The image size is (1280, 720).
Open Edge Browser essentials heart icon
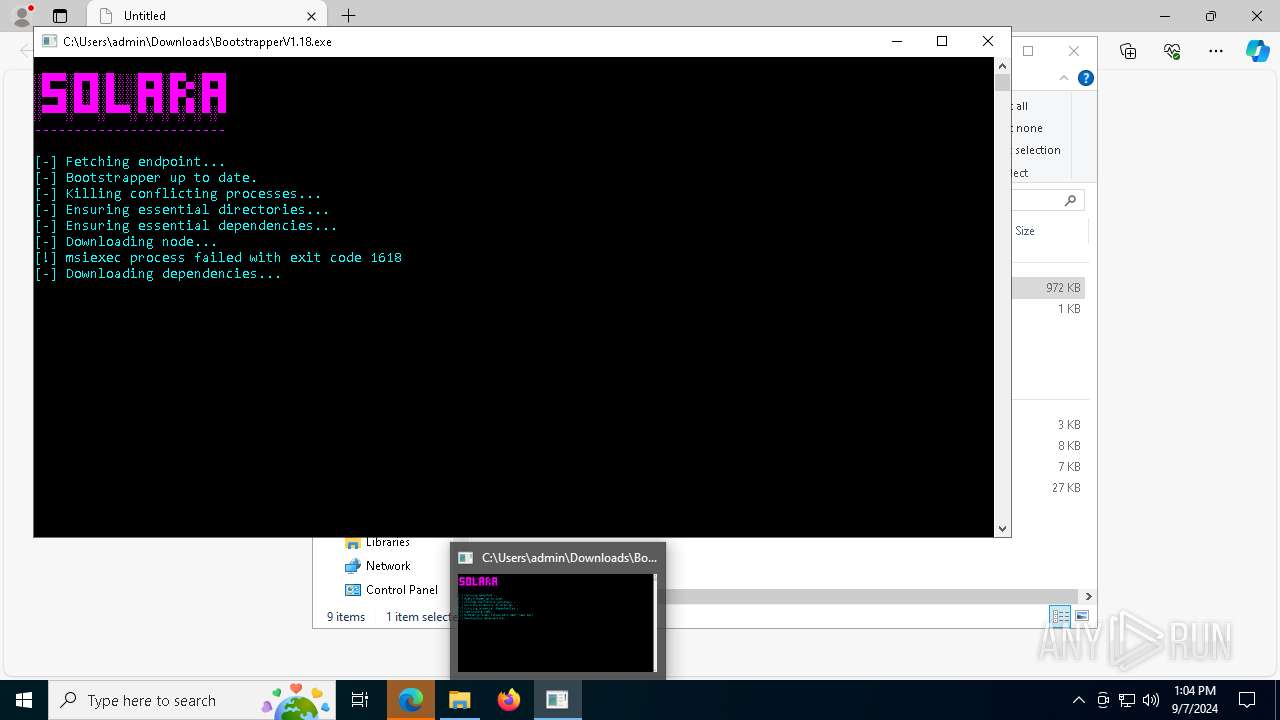(x=1172, y=51)
